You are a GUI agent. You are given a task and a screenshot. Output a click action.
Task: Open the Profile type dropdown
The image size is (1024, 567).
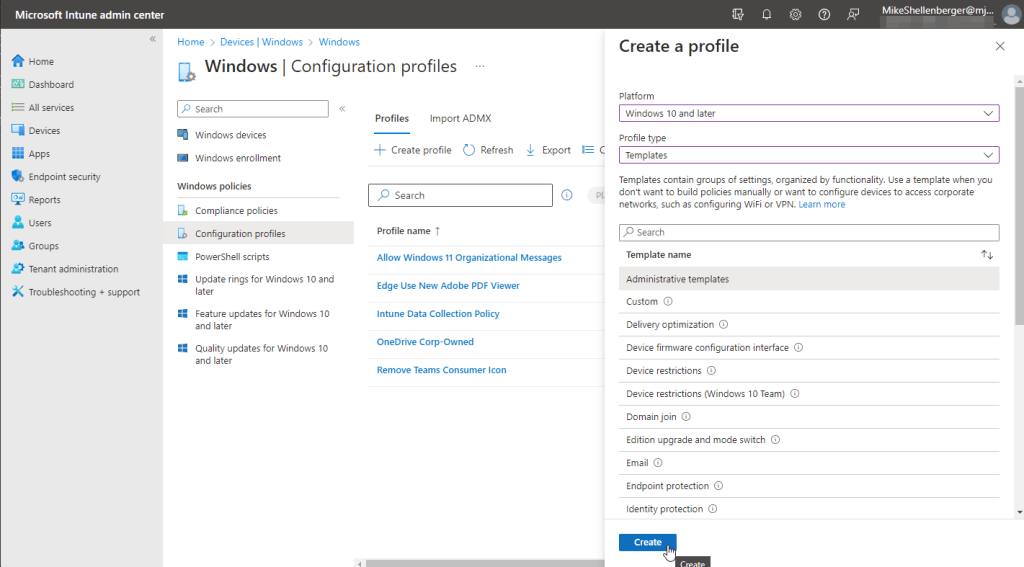(x=808, y=156)
